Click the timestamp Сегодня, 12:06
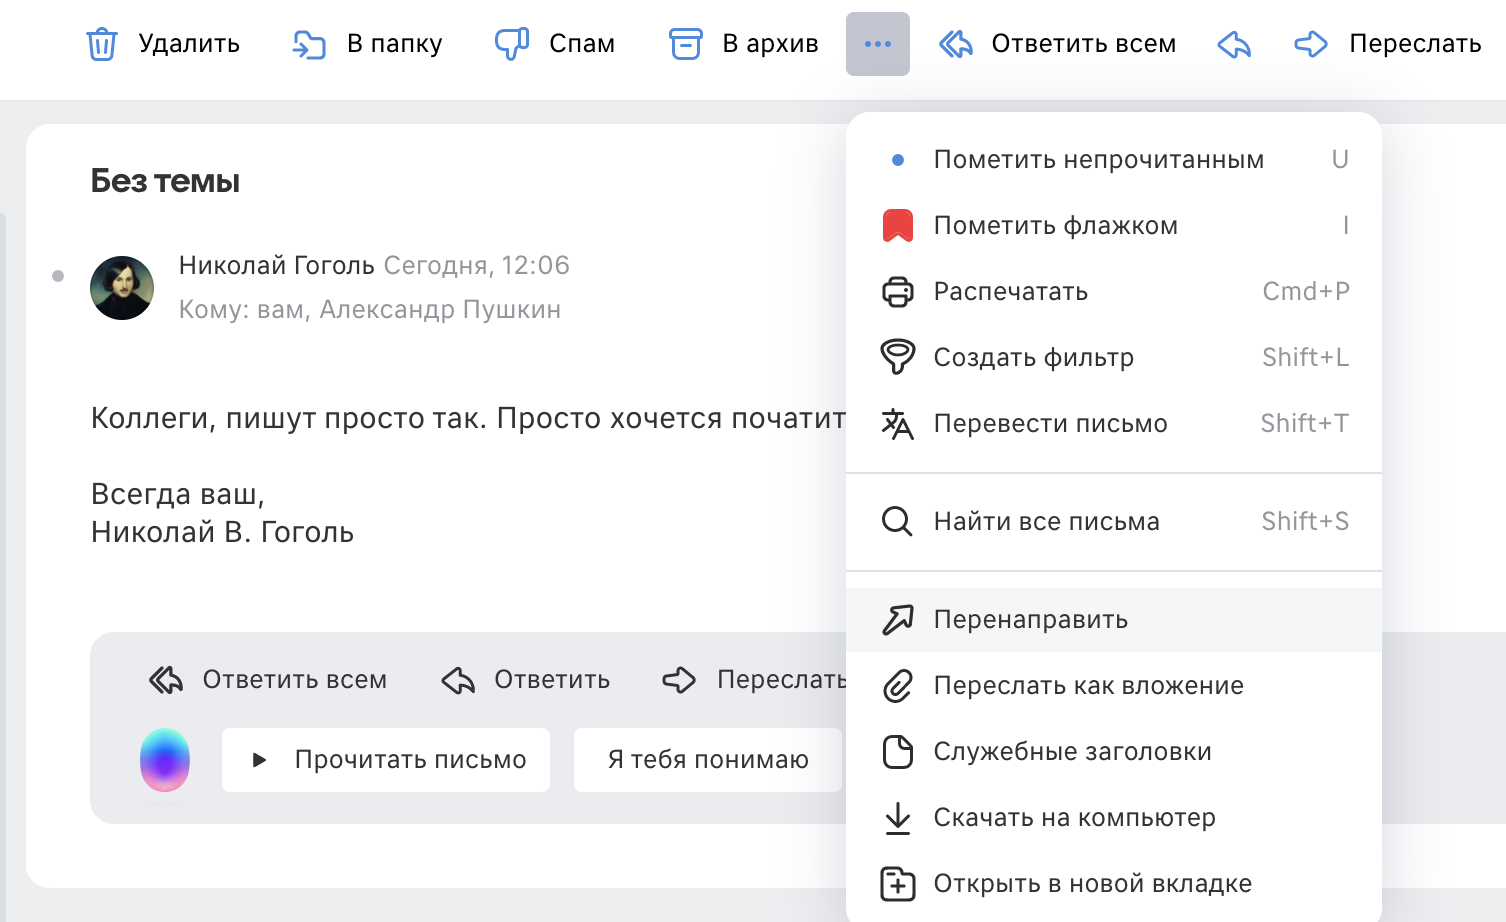The width and height of the screenshot is (1506, 922). pyautogui.click(x=477, y=265)
